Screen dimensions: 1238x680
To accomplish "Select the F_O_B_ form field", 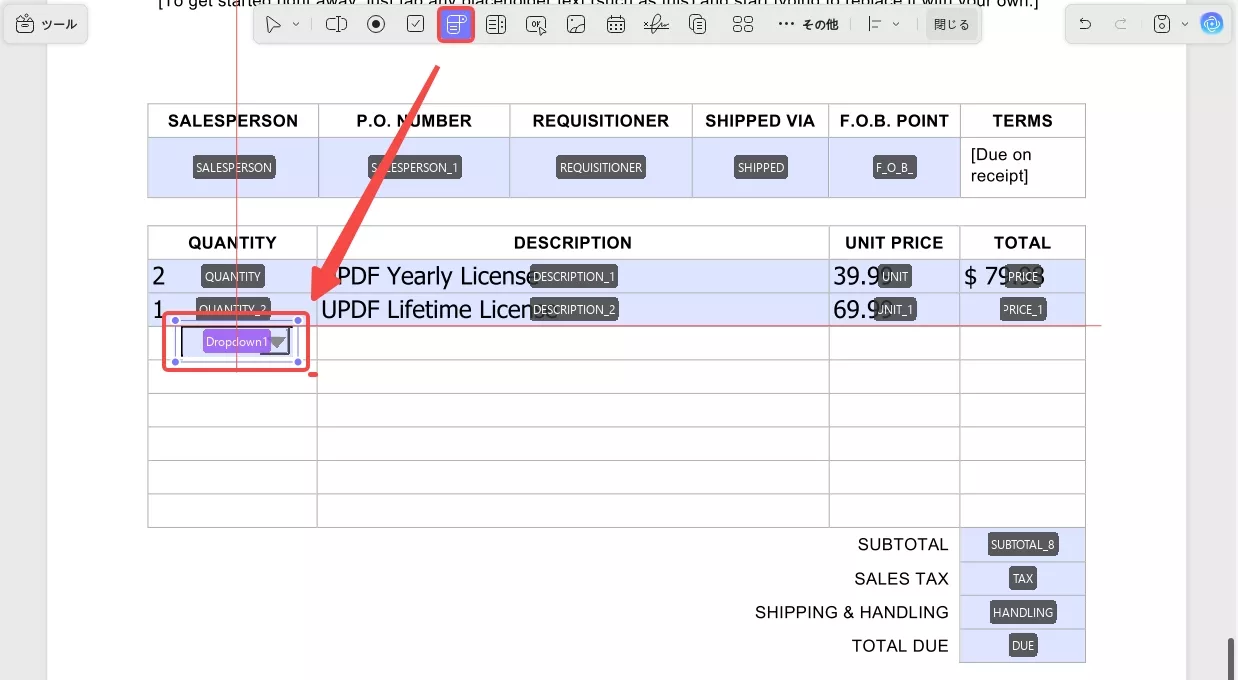I will coord(895,168).
